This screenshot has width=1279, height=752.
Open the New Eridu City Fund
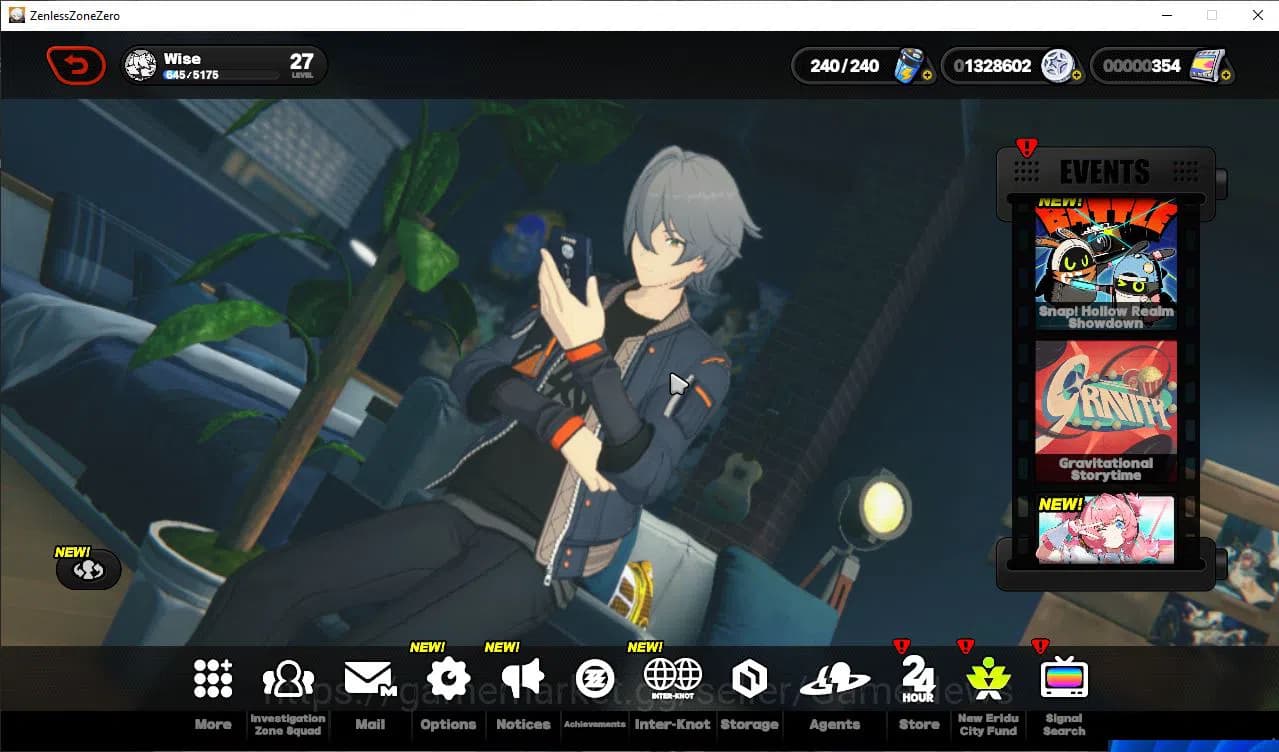tap(987, 676)
